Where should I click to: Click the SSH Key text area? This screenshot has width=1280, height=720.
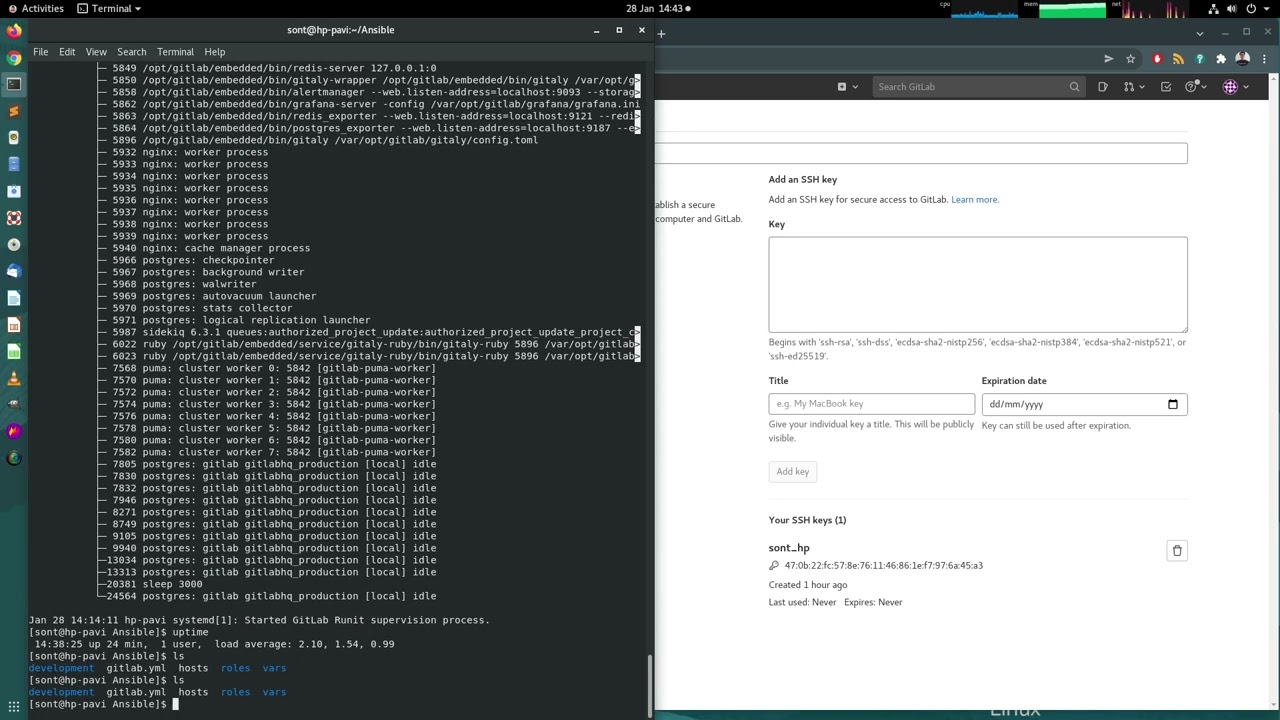click(x=978, y=285)
